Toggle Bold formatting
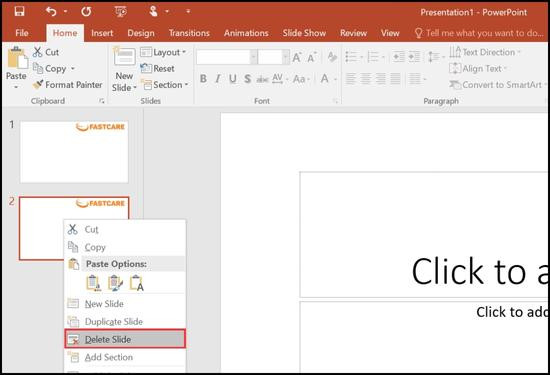Screen dimensions: 550x375 203,79
